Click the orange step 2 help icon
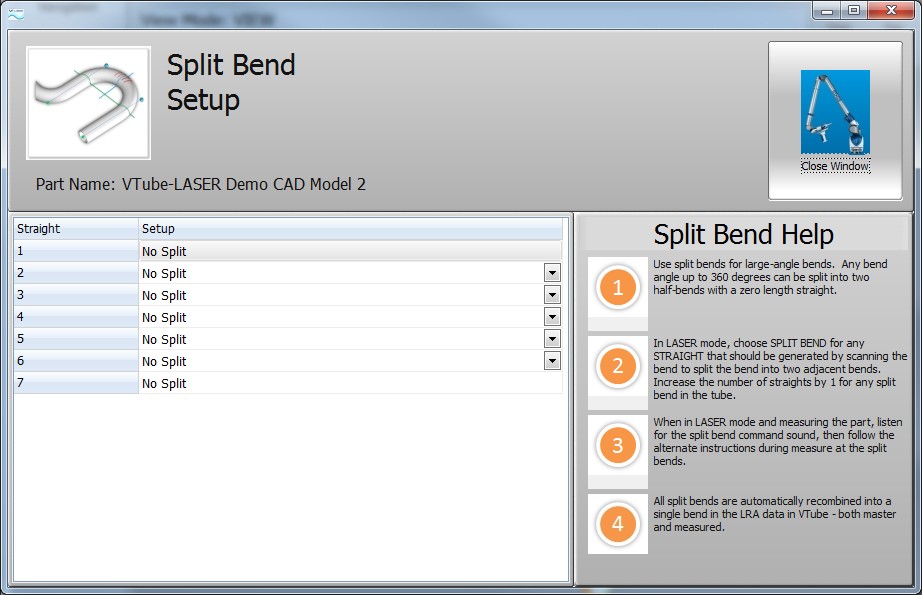 click(617, 367)
